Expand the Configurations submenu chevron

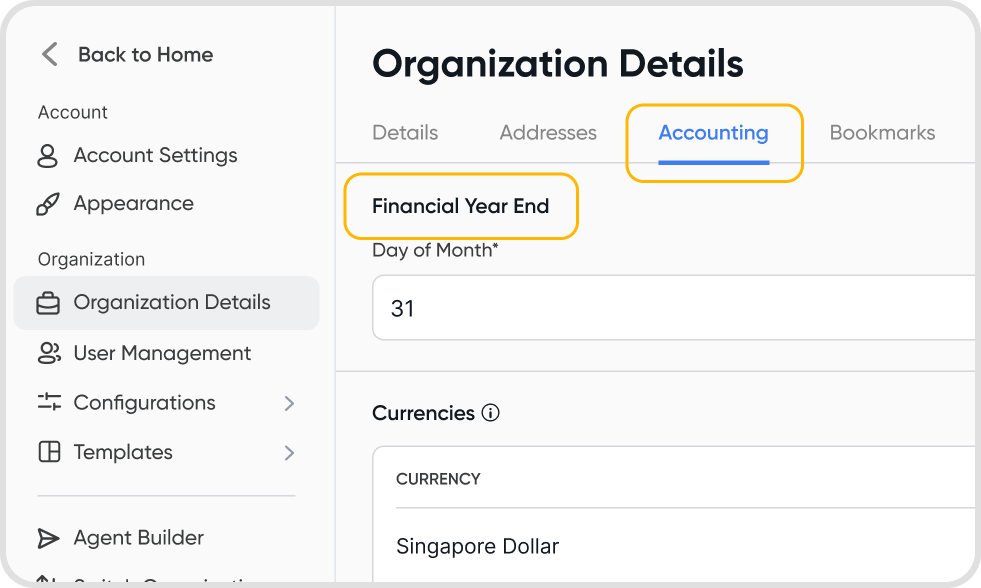pos(289,403)
